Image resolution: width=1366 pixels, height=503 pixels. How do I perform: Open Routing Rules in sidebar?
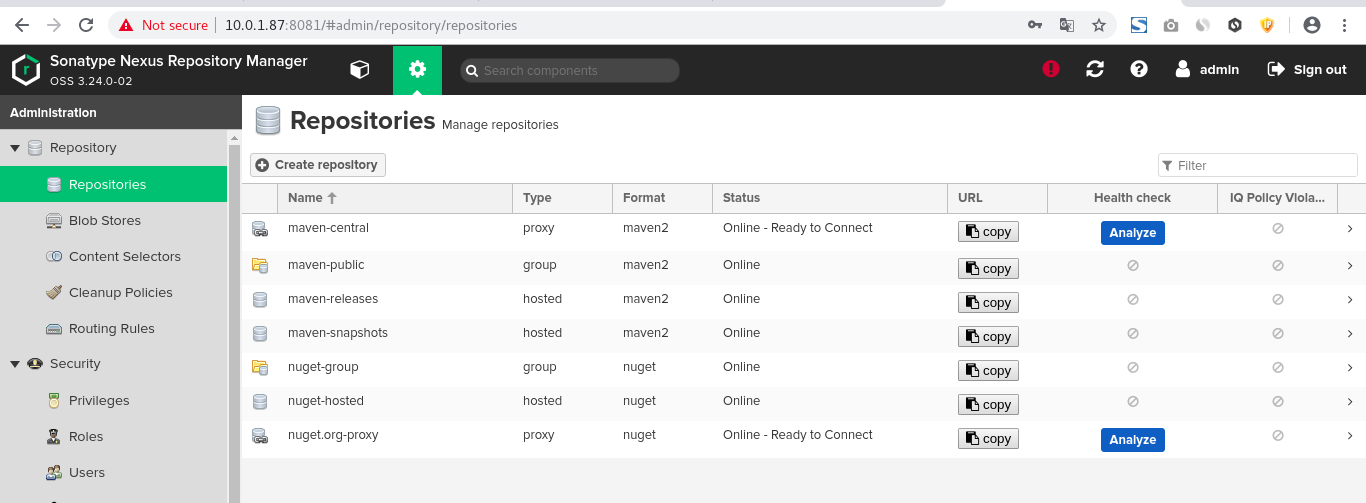[114, 328]
